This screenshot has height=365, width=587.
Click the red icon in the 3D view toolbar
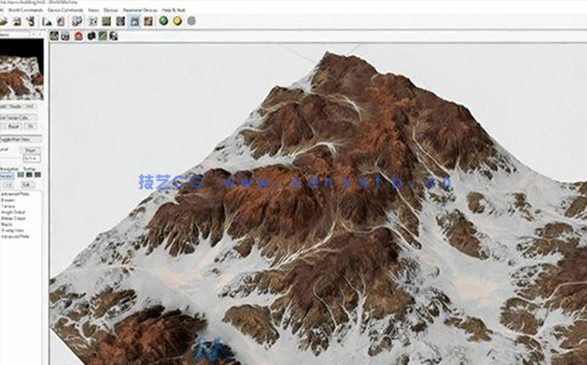tap(78, 36)
